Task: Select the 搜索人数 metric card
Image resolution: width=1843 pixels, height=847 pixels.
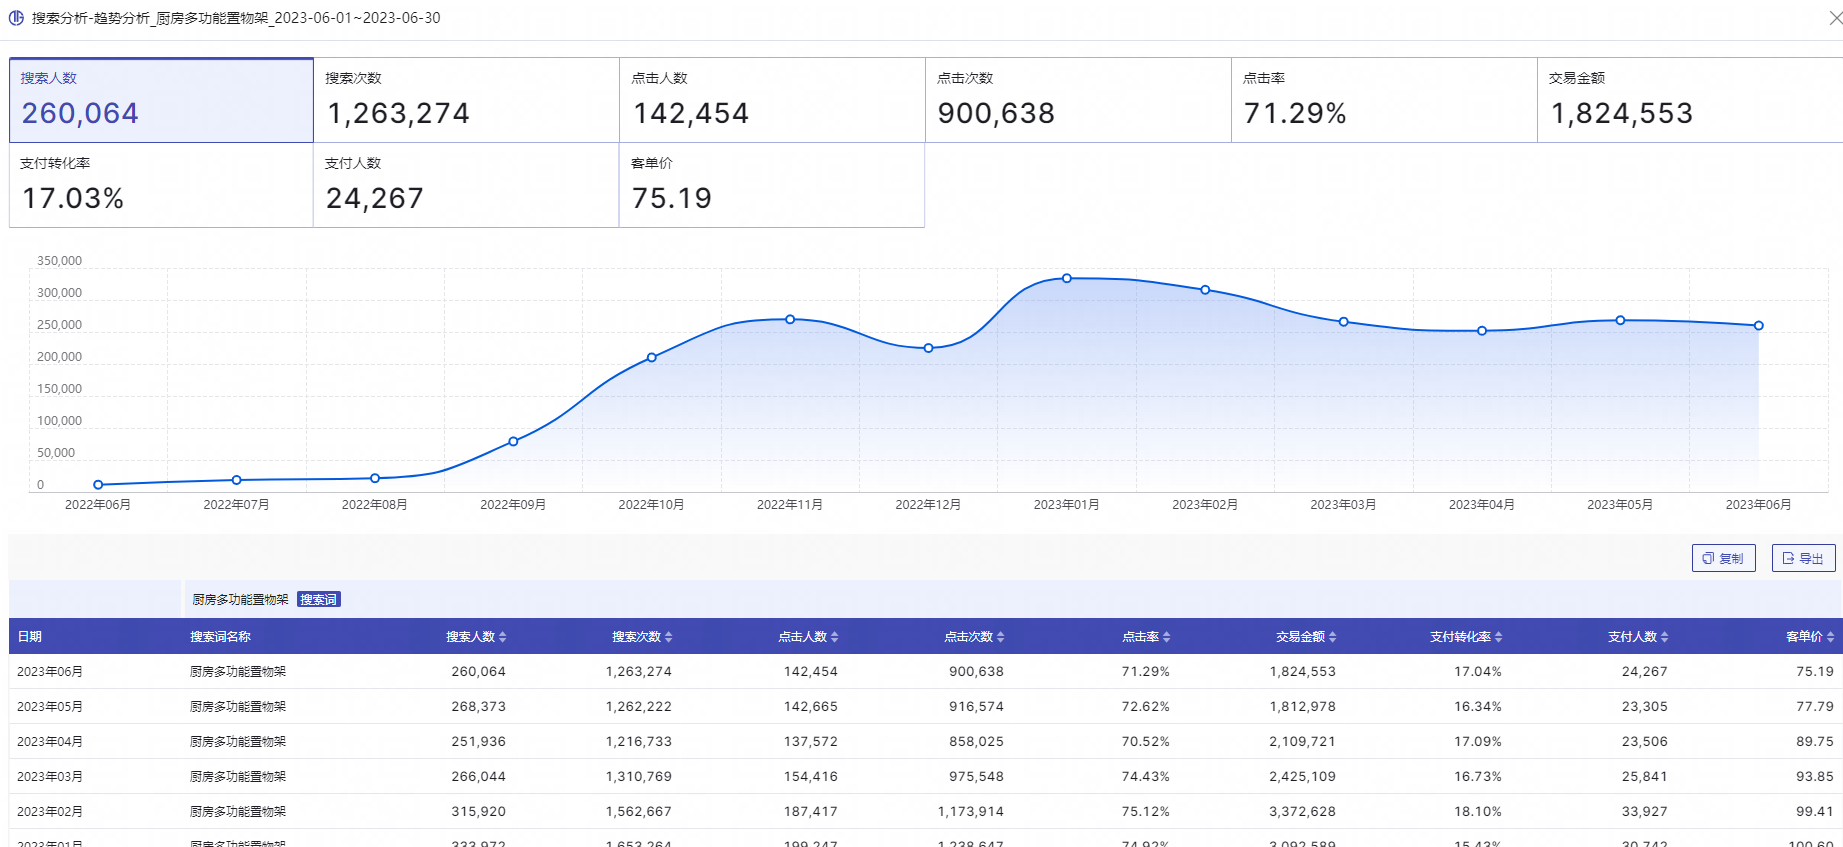Action: point(161,100)
